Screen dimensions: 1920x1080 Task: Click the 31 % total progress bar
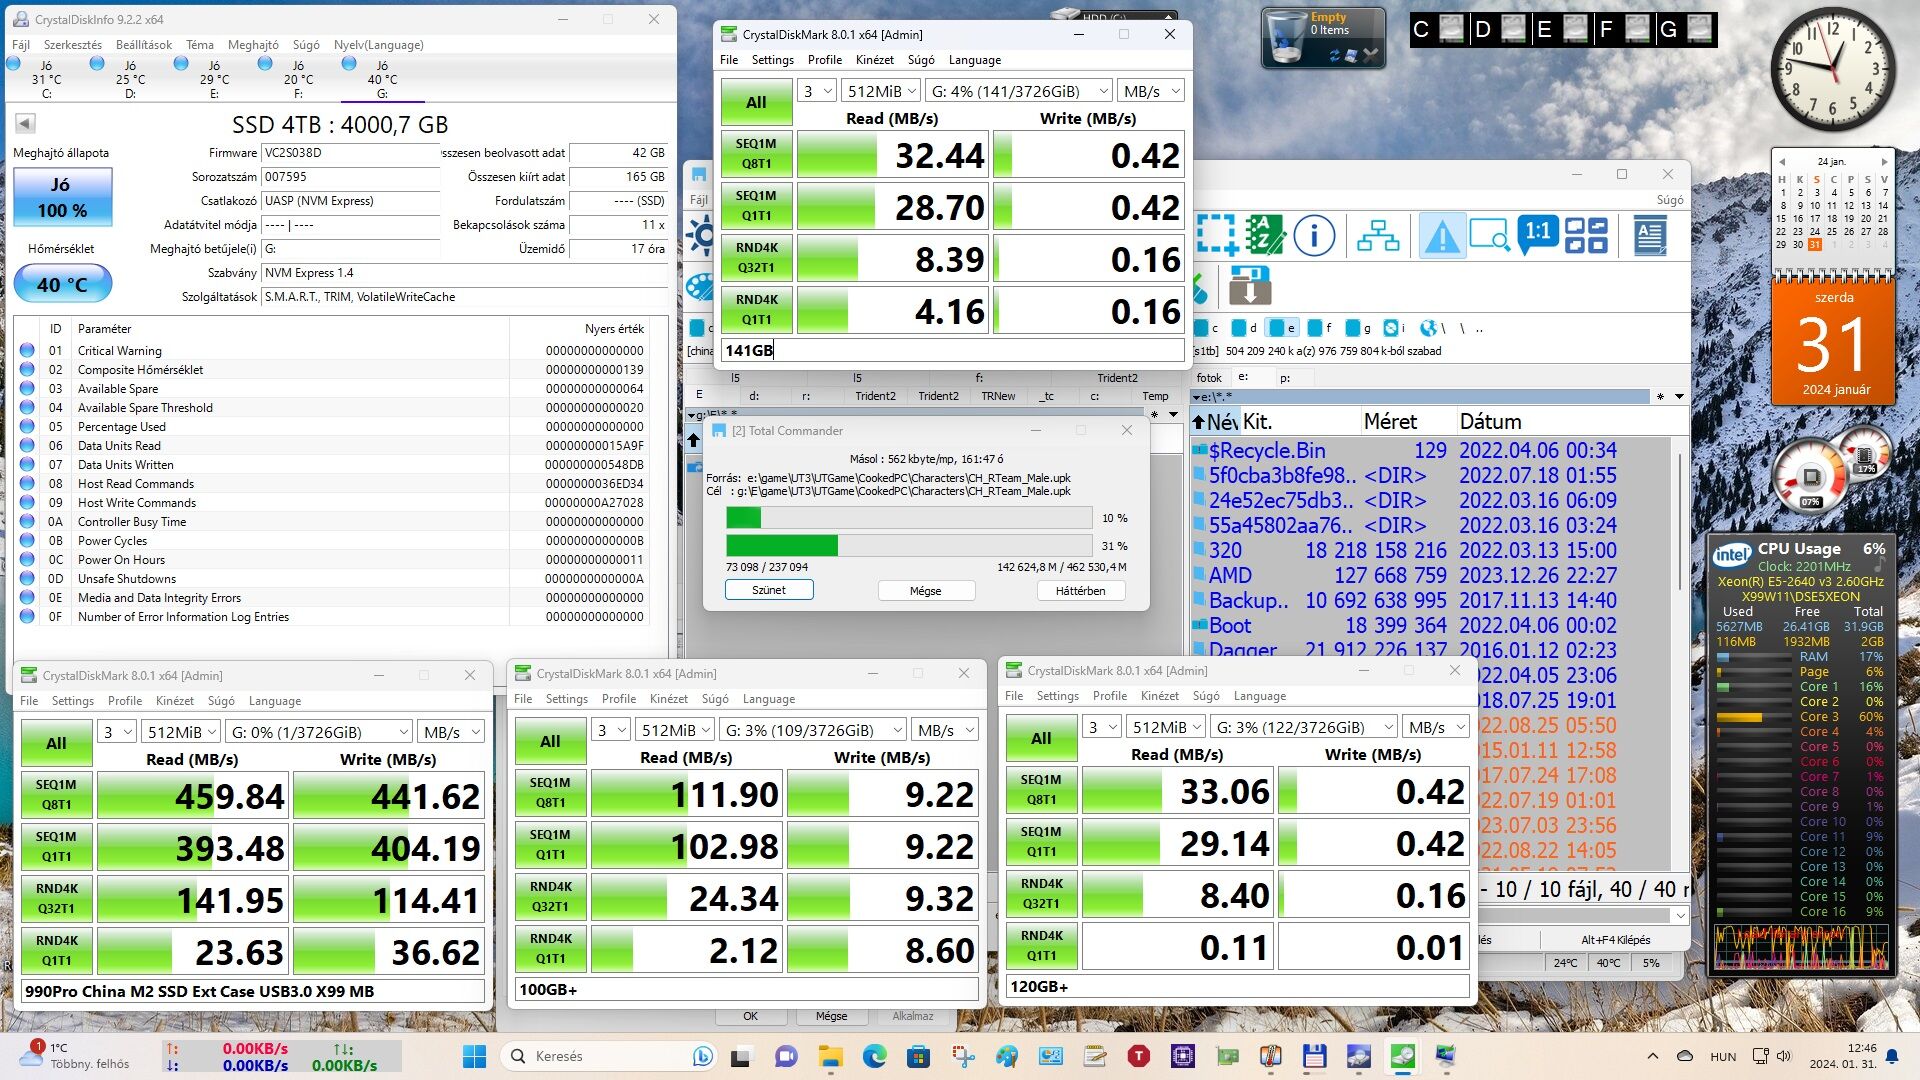[x=909, y=546]
